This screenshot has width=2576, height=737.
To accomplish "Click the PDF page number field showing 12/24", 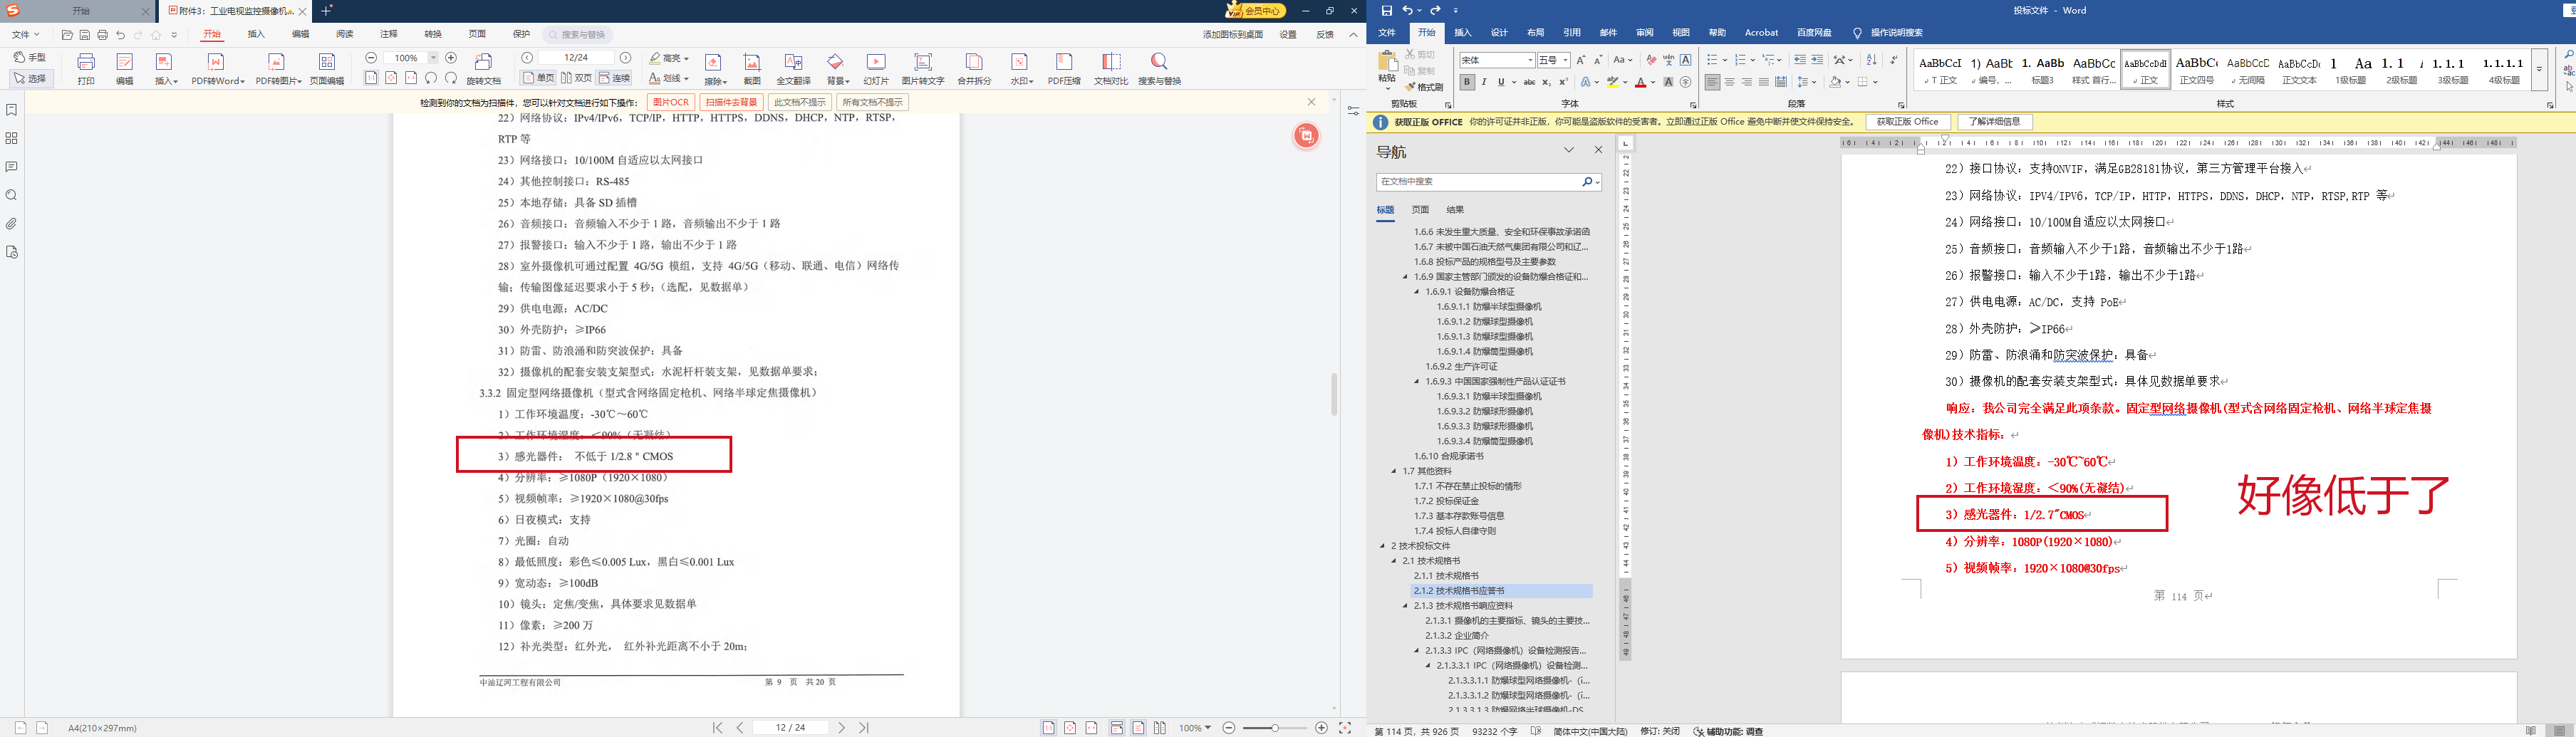I will point(577,58).
